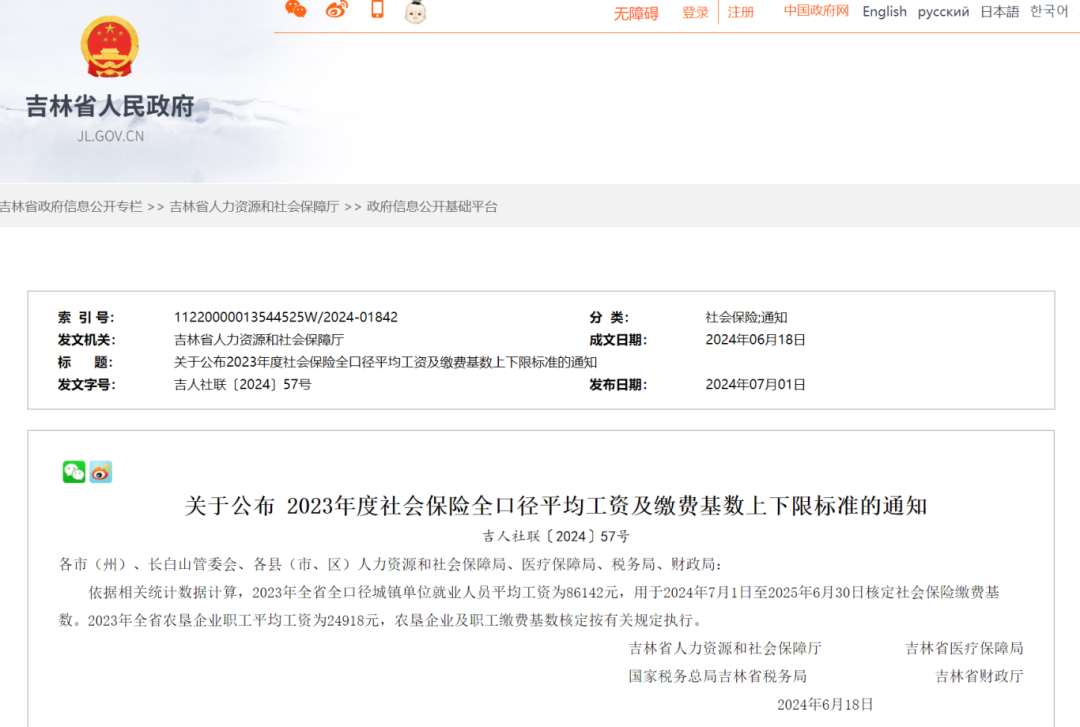Open 政府信息公开基础平台 breadcrumb link
The height and width of the screenshot is (727, 1080).
pyautogui.click(x=432, y=207)
